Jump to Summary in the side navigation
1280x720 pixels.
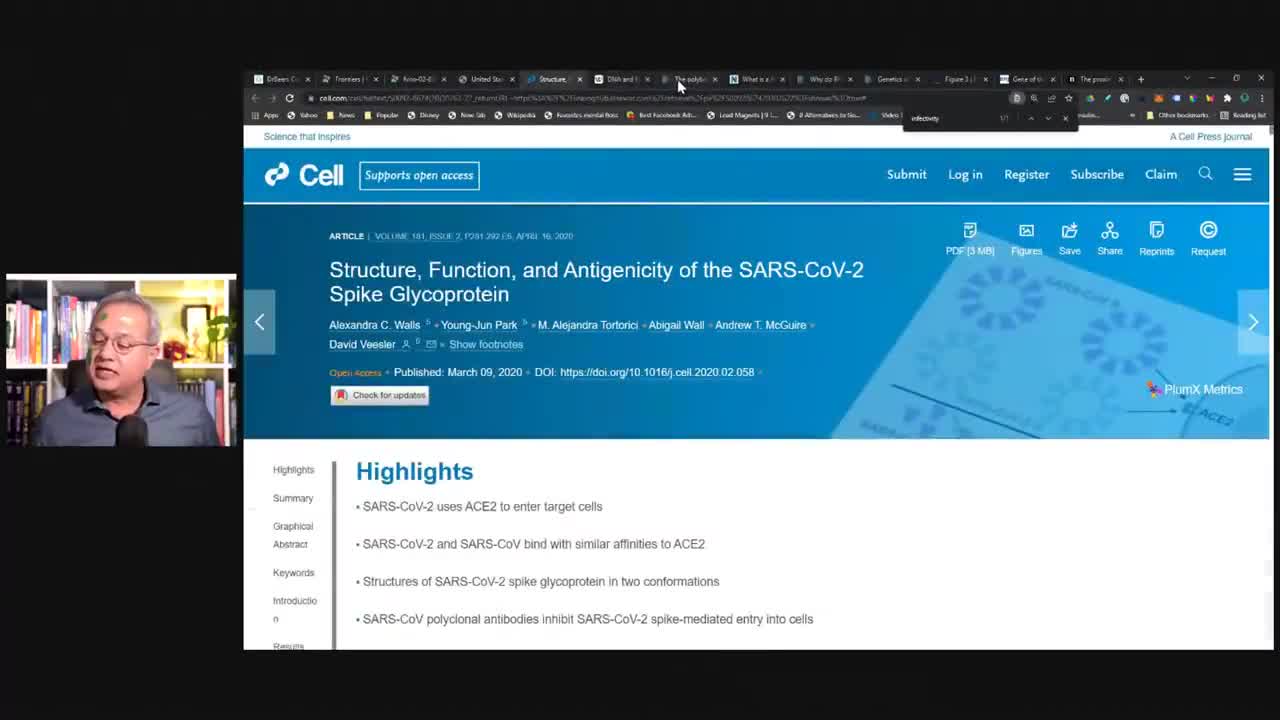[x=293, y=498]
